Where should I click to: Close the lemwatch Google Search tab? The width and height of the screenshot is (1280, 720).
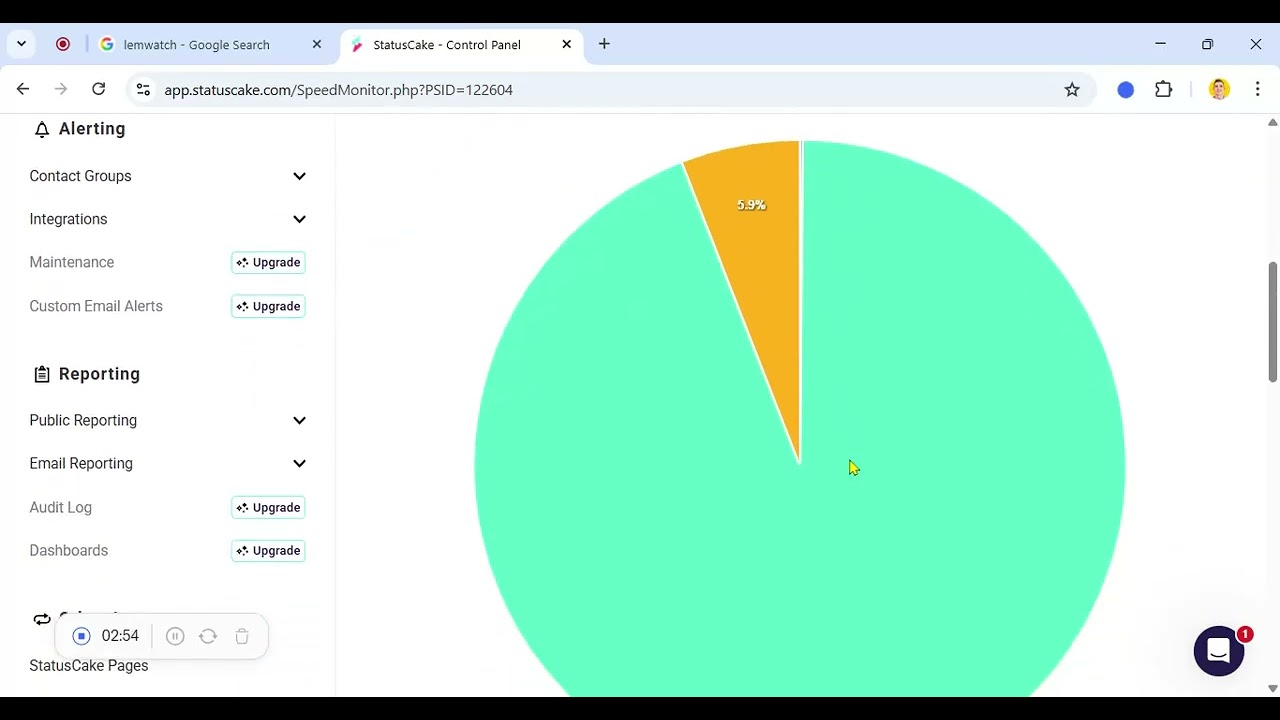coord(317,44)
